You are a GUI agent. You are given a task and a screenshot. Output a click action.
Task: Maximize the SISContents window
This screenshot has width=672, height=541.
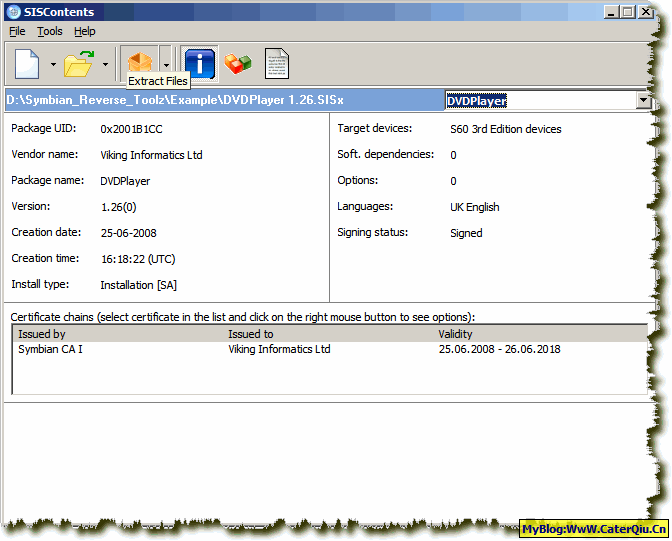[628, 12]
